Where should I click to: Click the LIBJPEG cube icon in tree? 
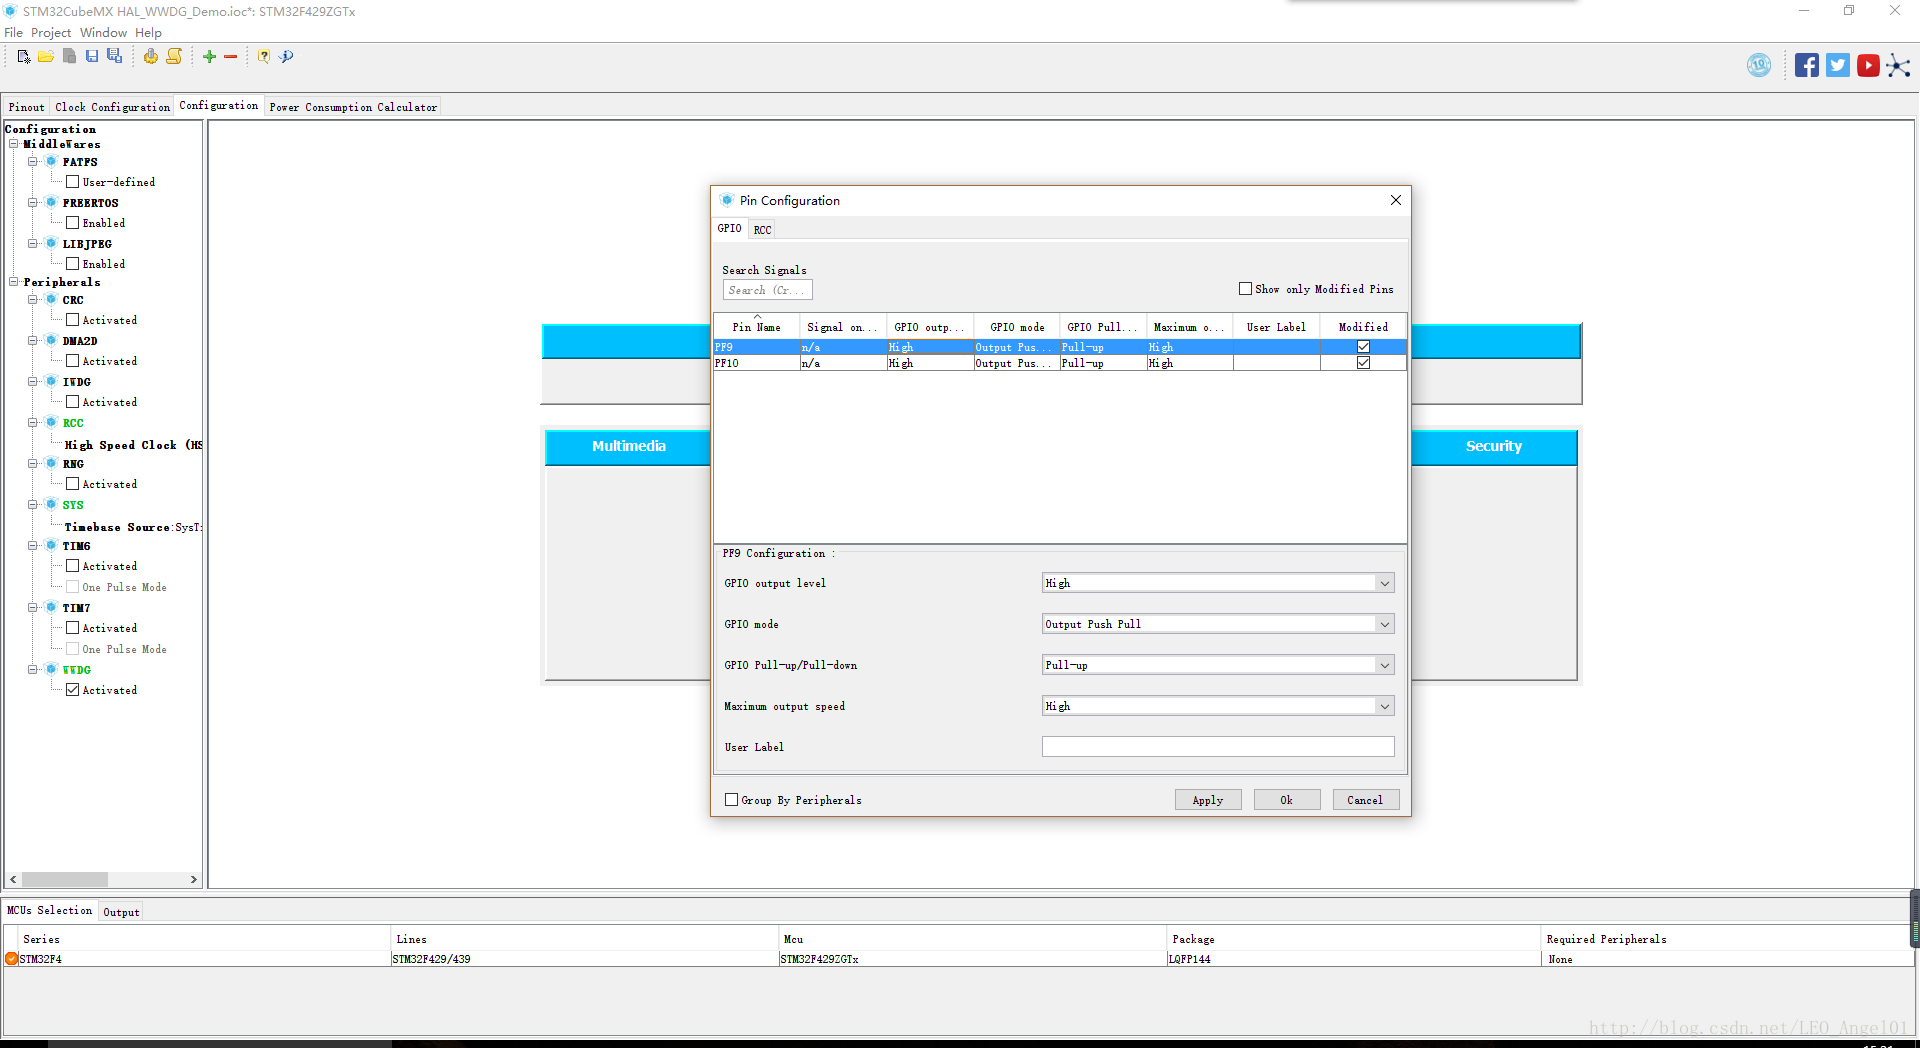[51, 243]
